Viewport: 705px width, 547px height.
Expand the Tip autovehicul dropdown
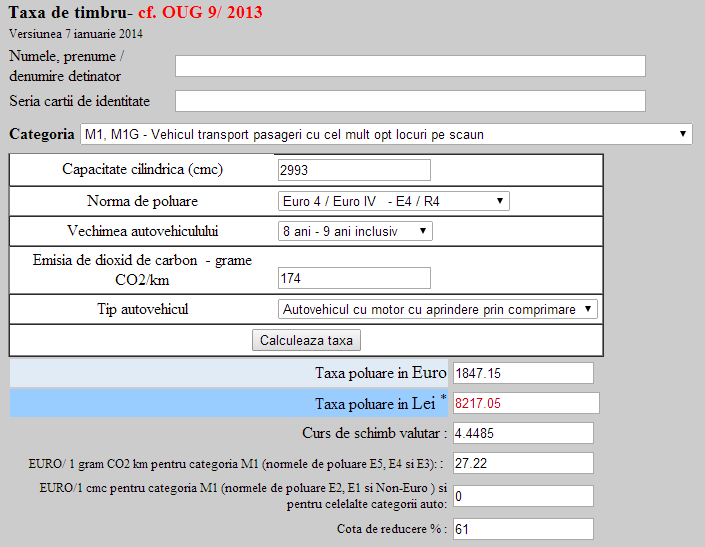tap(437, 309)
